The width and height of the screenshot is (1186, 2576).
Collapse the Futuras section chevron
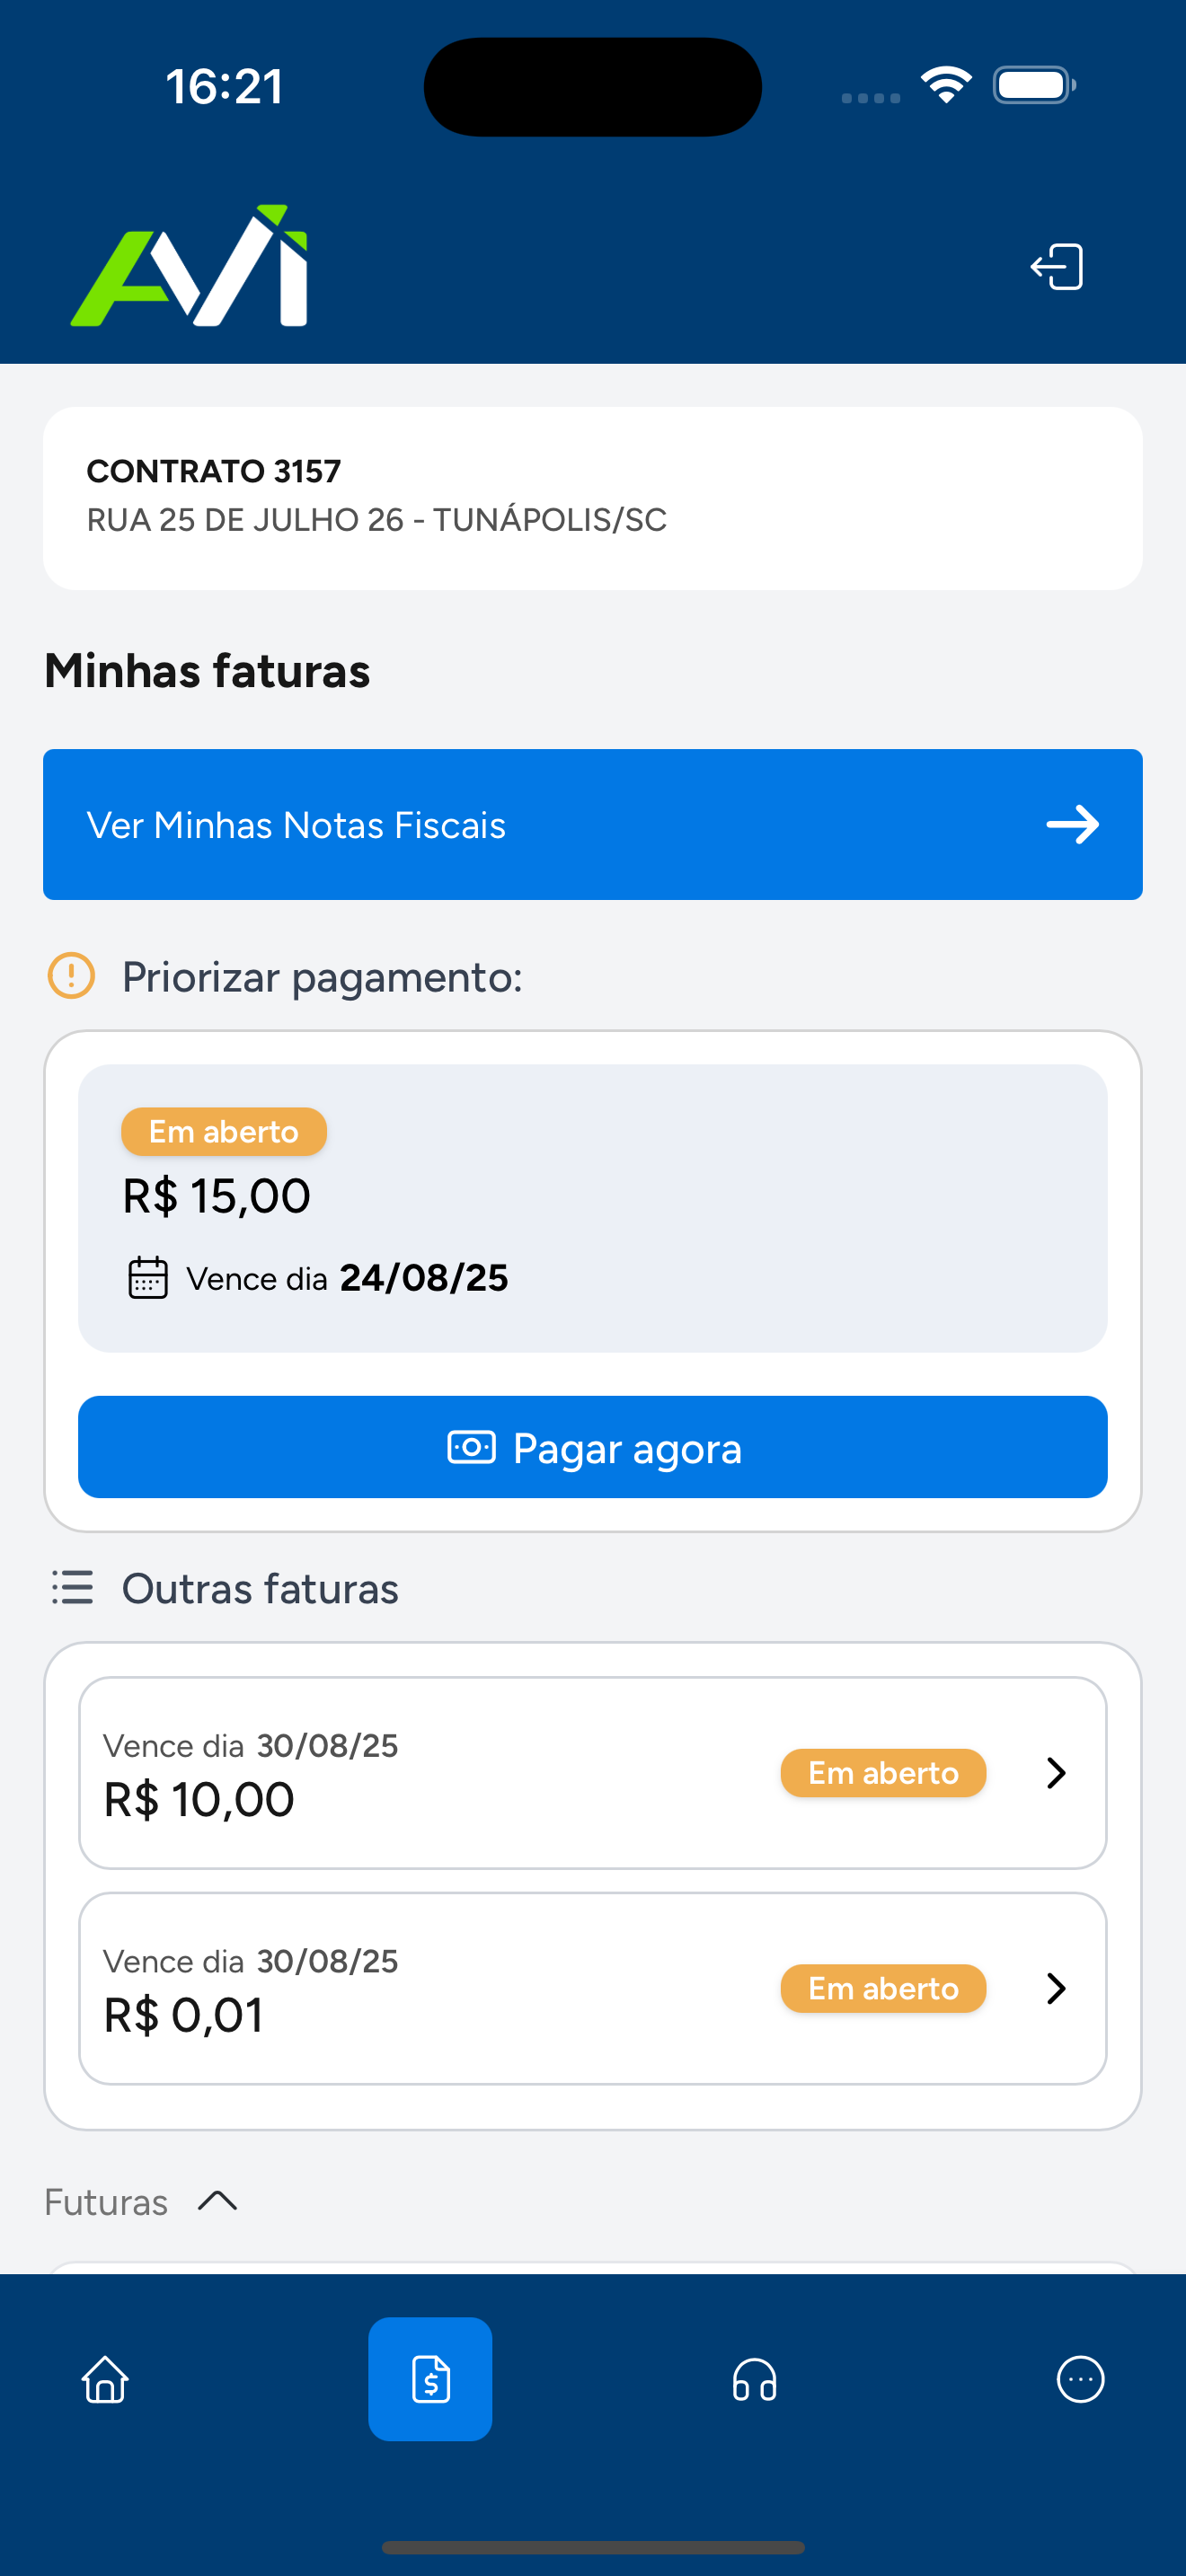(x=217, y=2201)
